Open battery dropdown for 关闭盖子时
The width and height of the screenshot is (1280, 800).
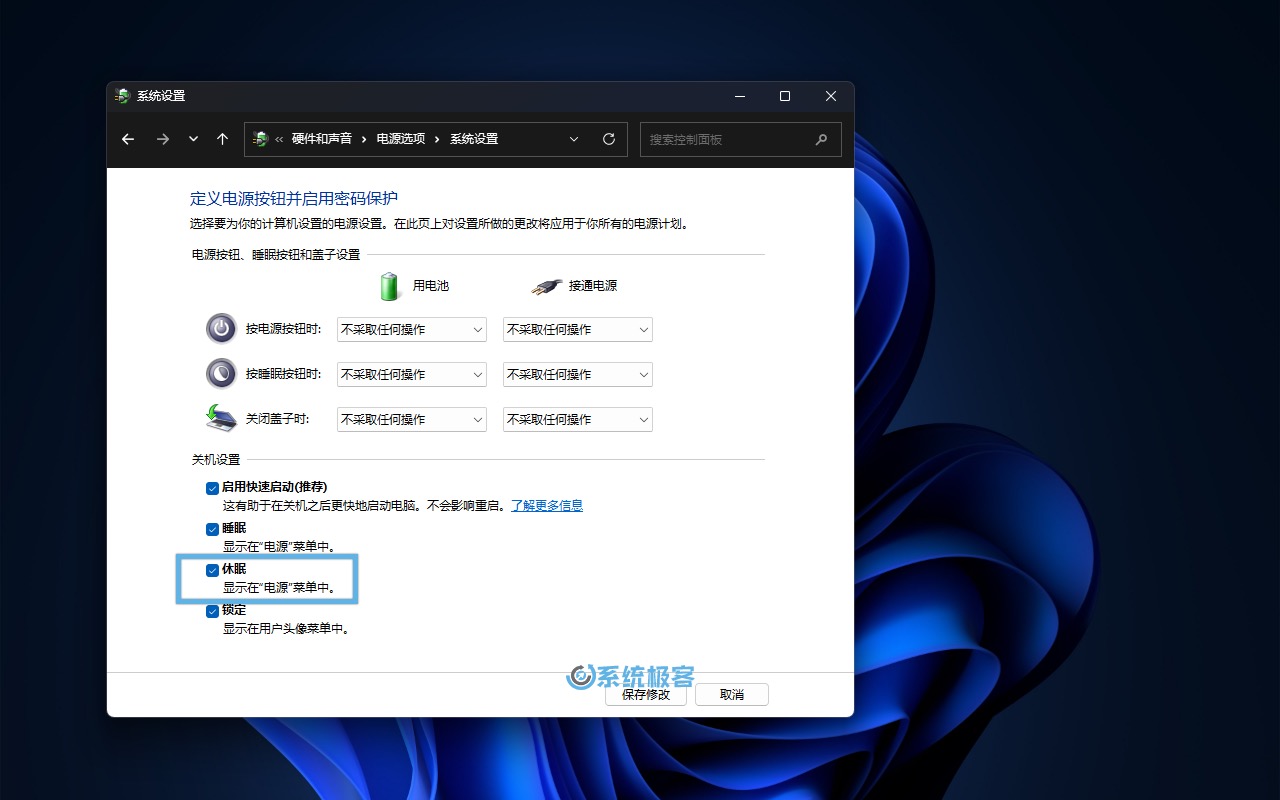[412, 419]
